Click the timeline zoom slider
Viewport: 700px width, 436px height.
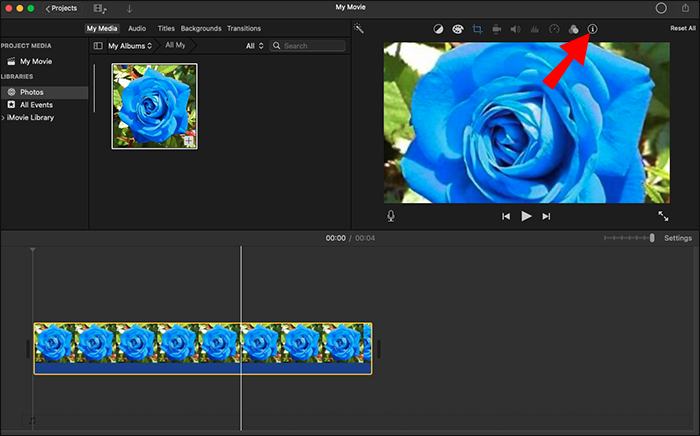tap(628, 238)
